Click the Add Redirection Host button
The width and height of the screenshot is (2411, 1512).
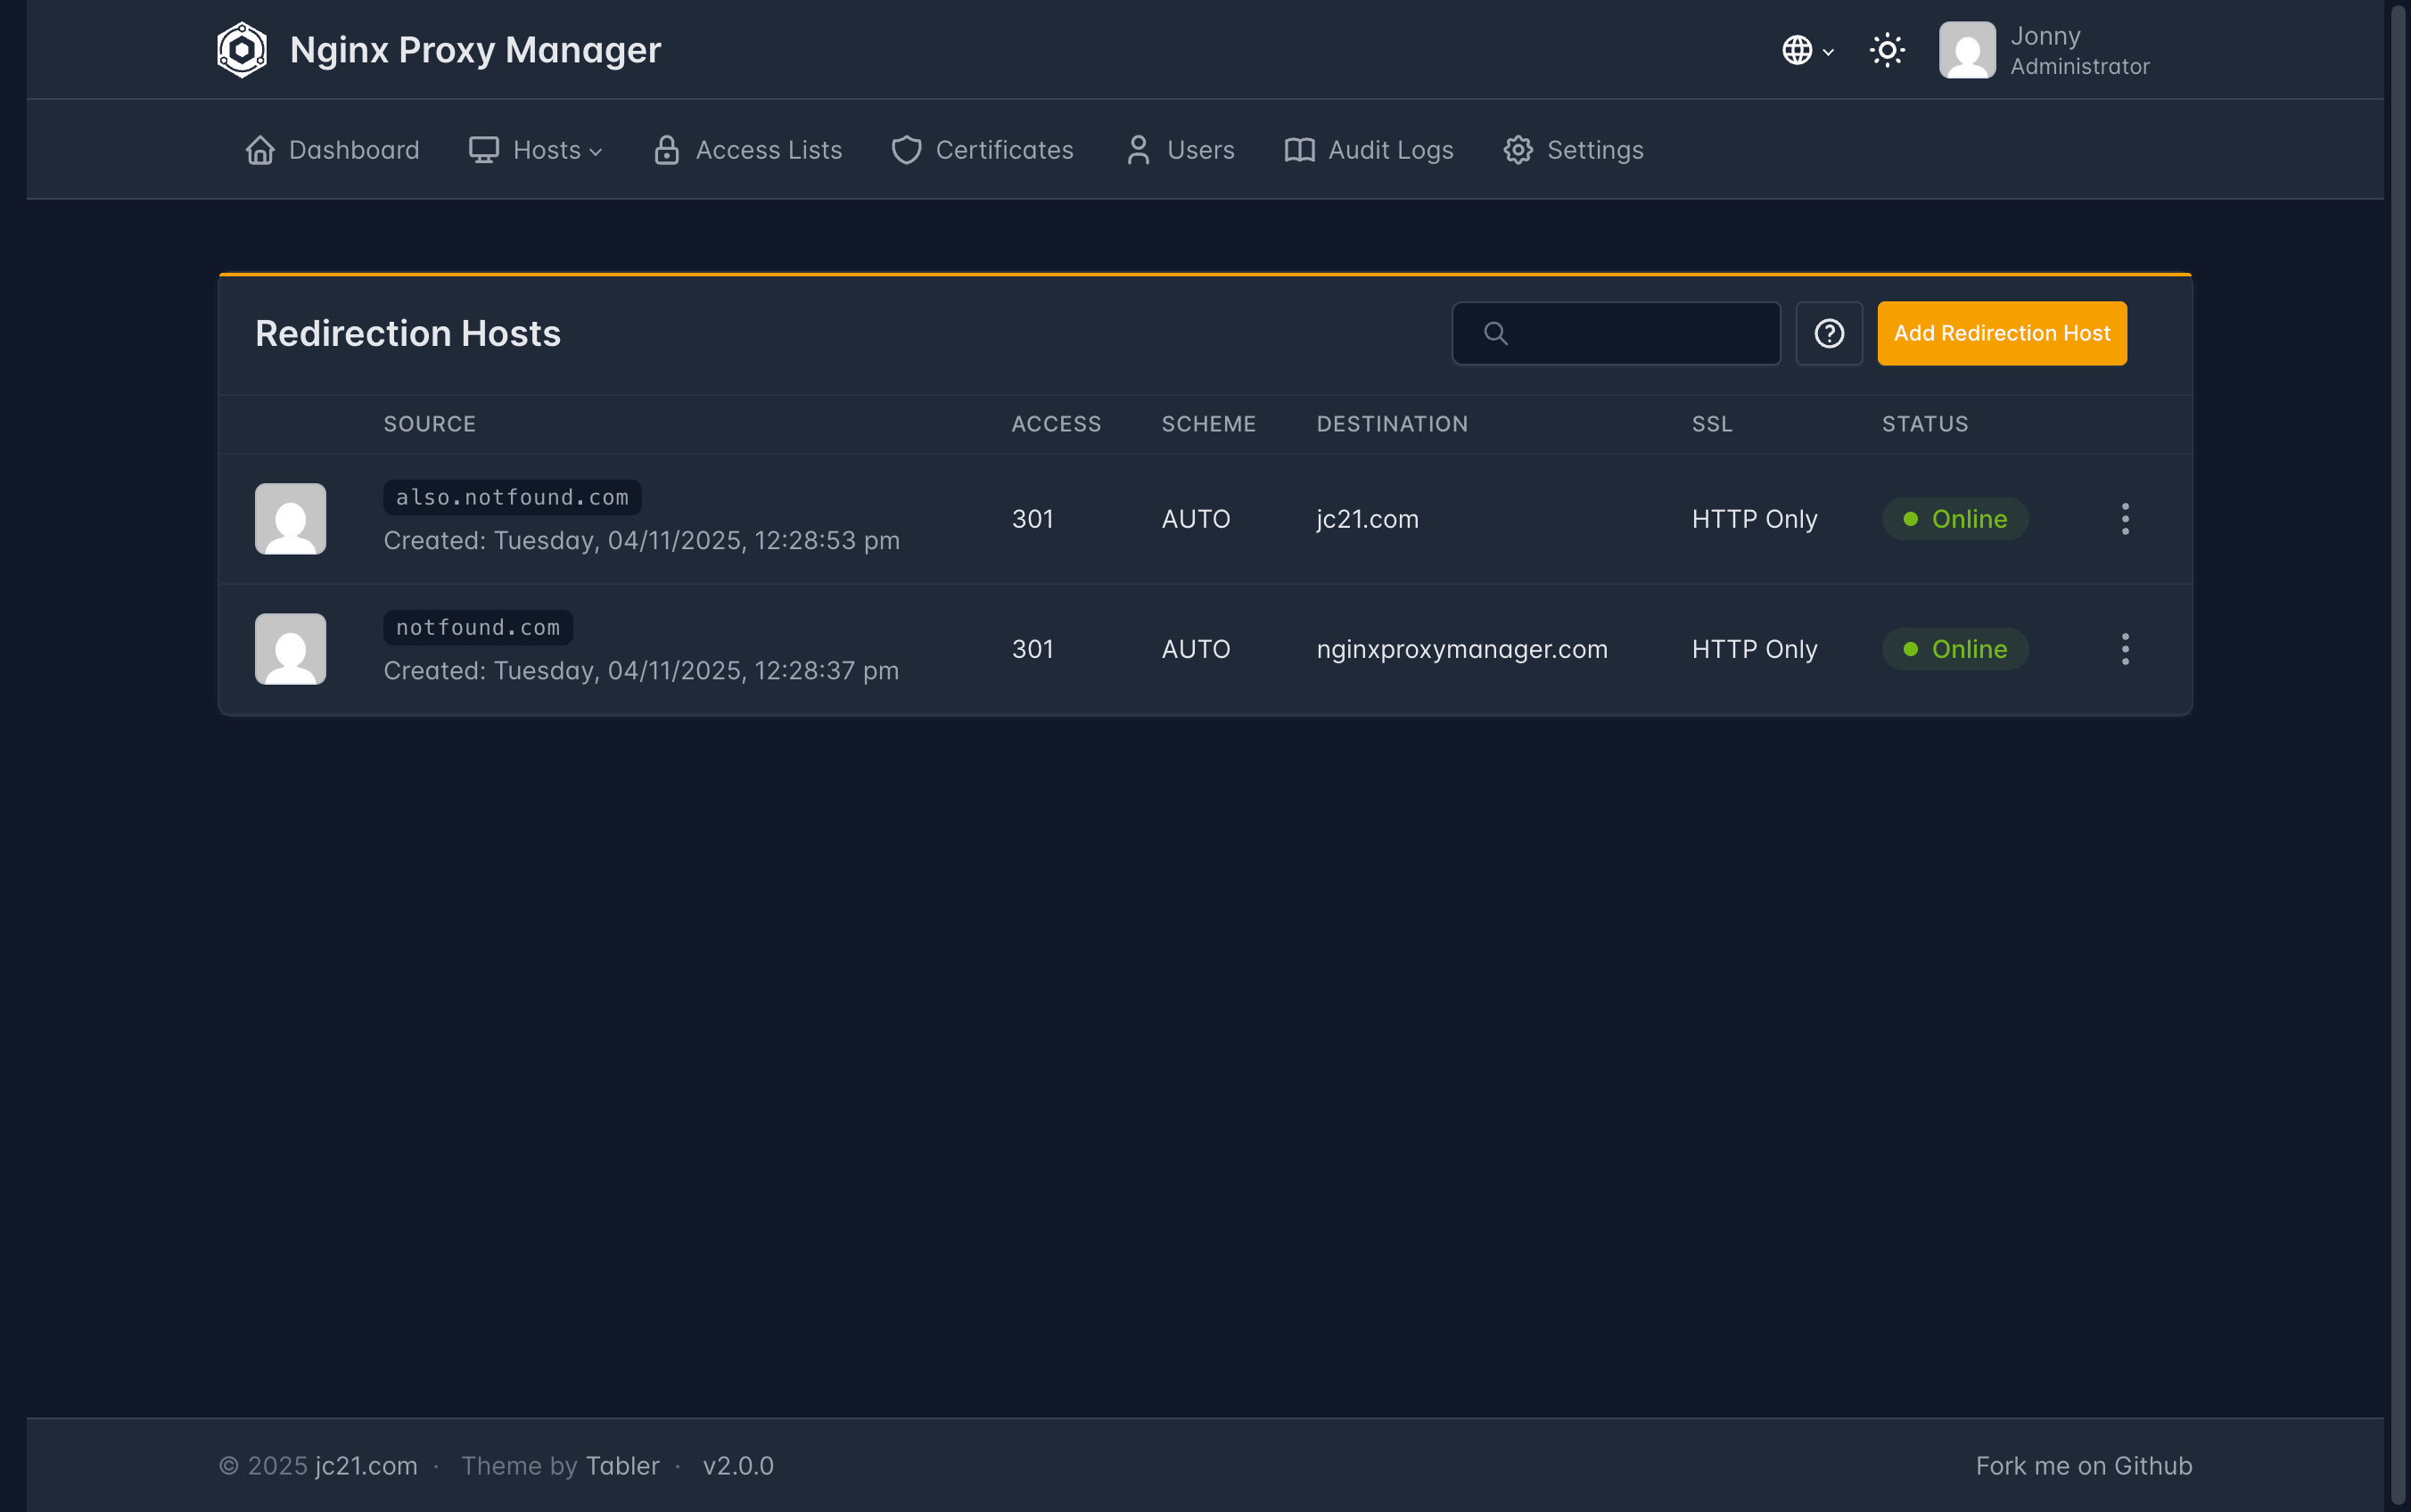click(2001, 333)
